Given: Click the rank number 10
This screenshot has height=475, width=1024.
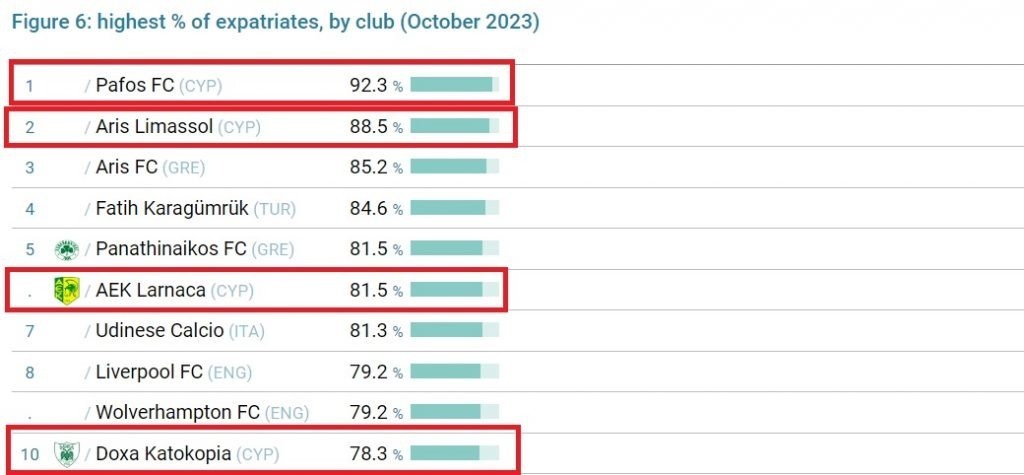Looking at the screenshot, I should pyautogui.click(x=30, y=453).
